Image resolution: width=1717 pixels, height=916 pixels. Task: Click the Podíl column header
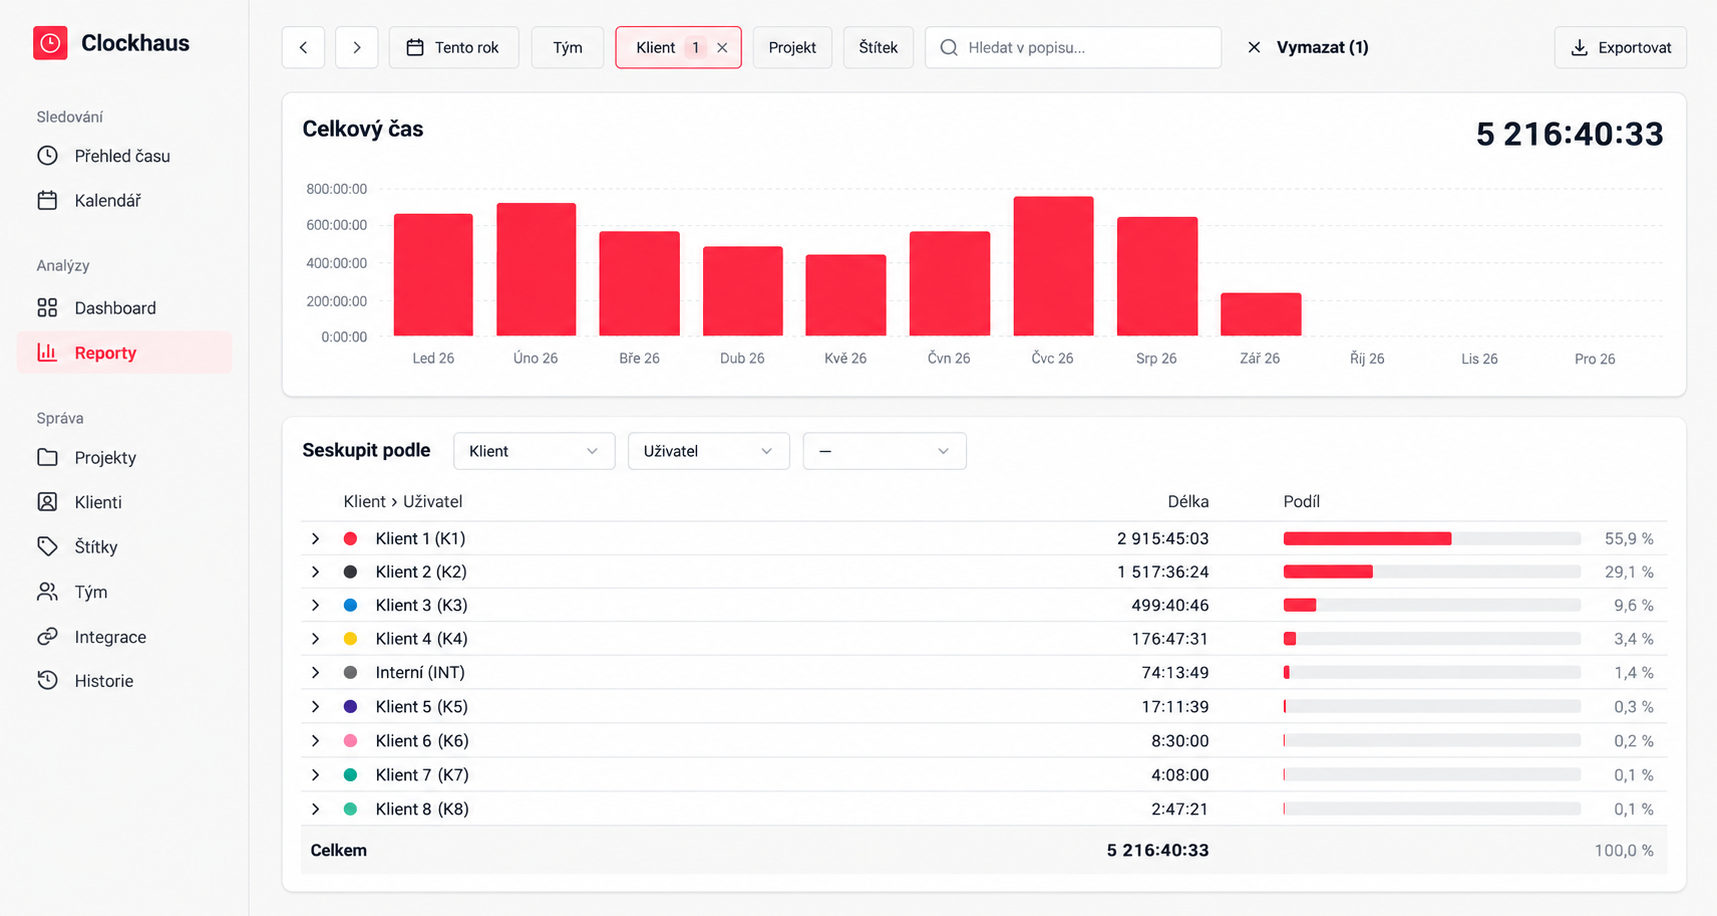[x=1302, y=502]
